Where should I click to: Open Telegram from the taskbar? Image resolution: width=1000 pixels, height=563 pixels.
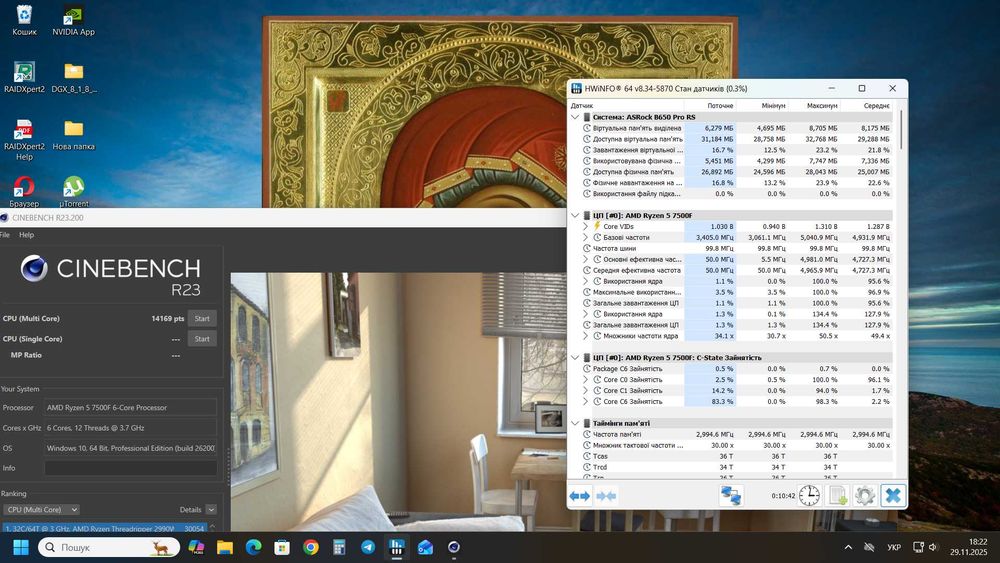point(368,547)
